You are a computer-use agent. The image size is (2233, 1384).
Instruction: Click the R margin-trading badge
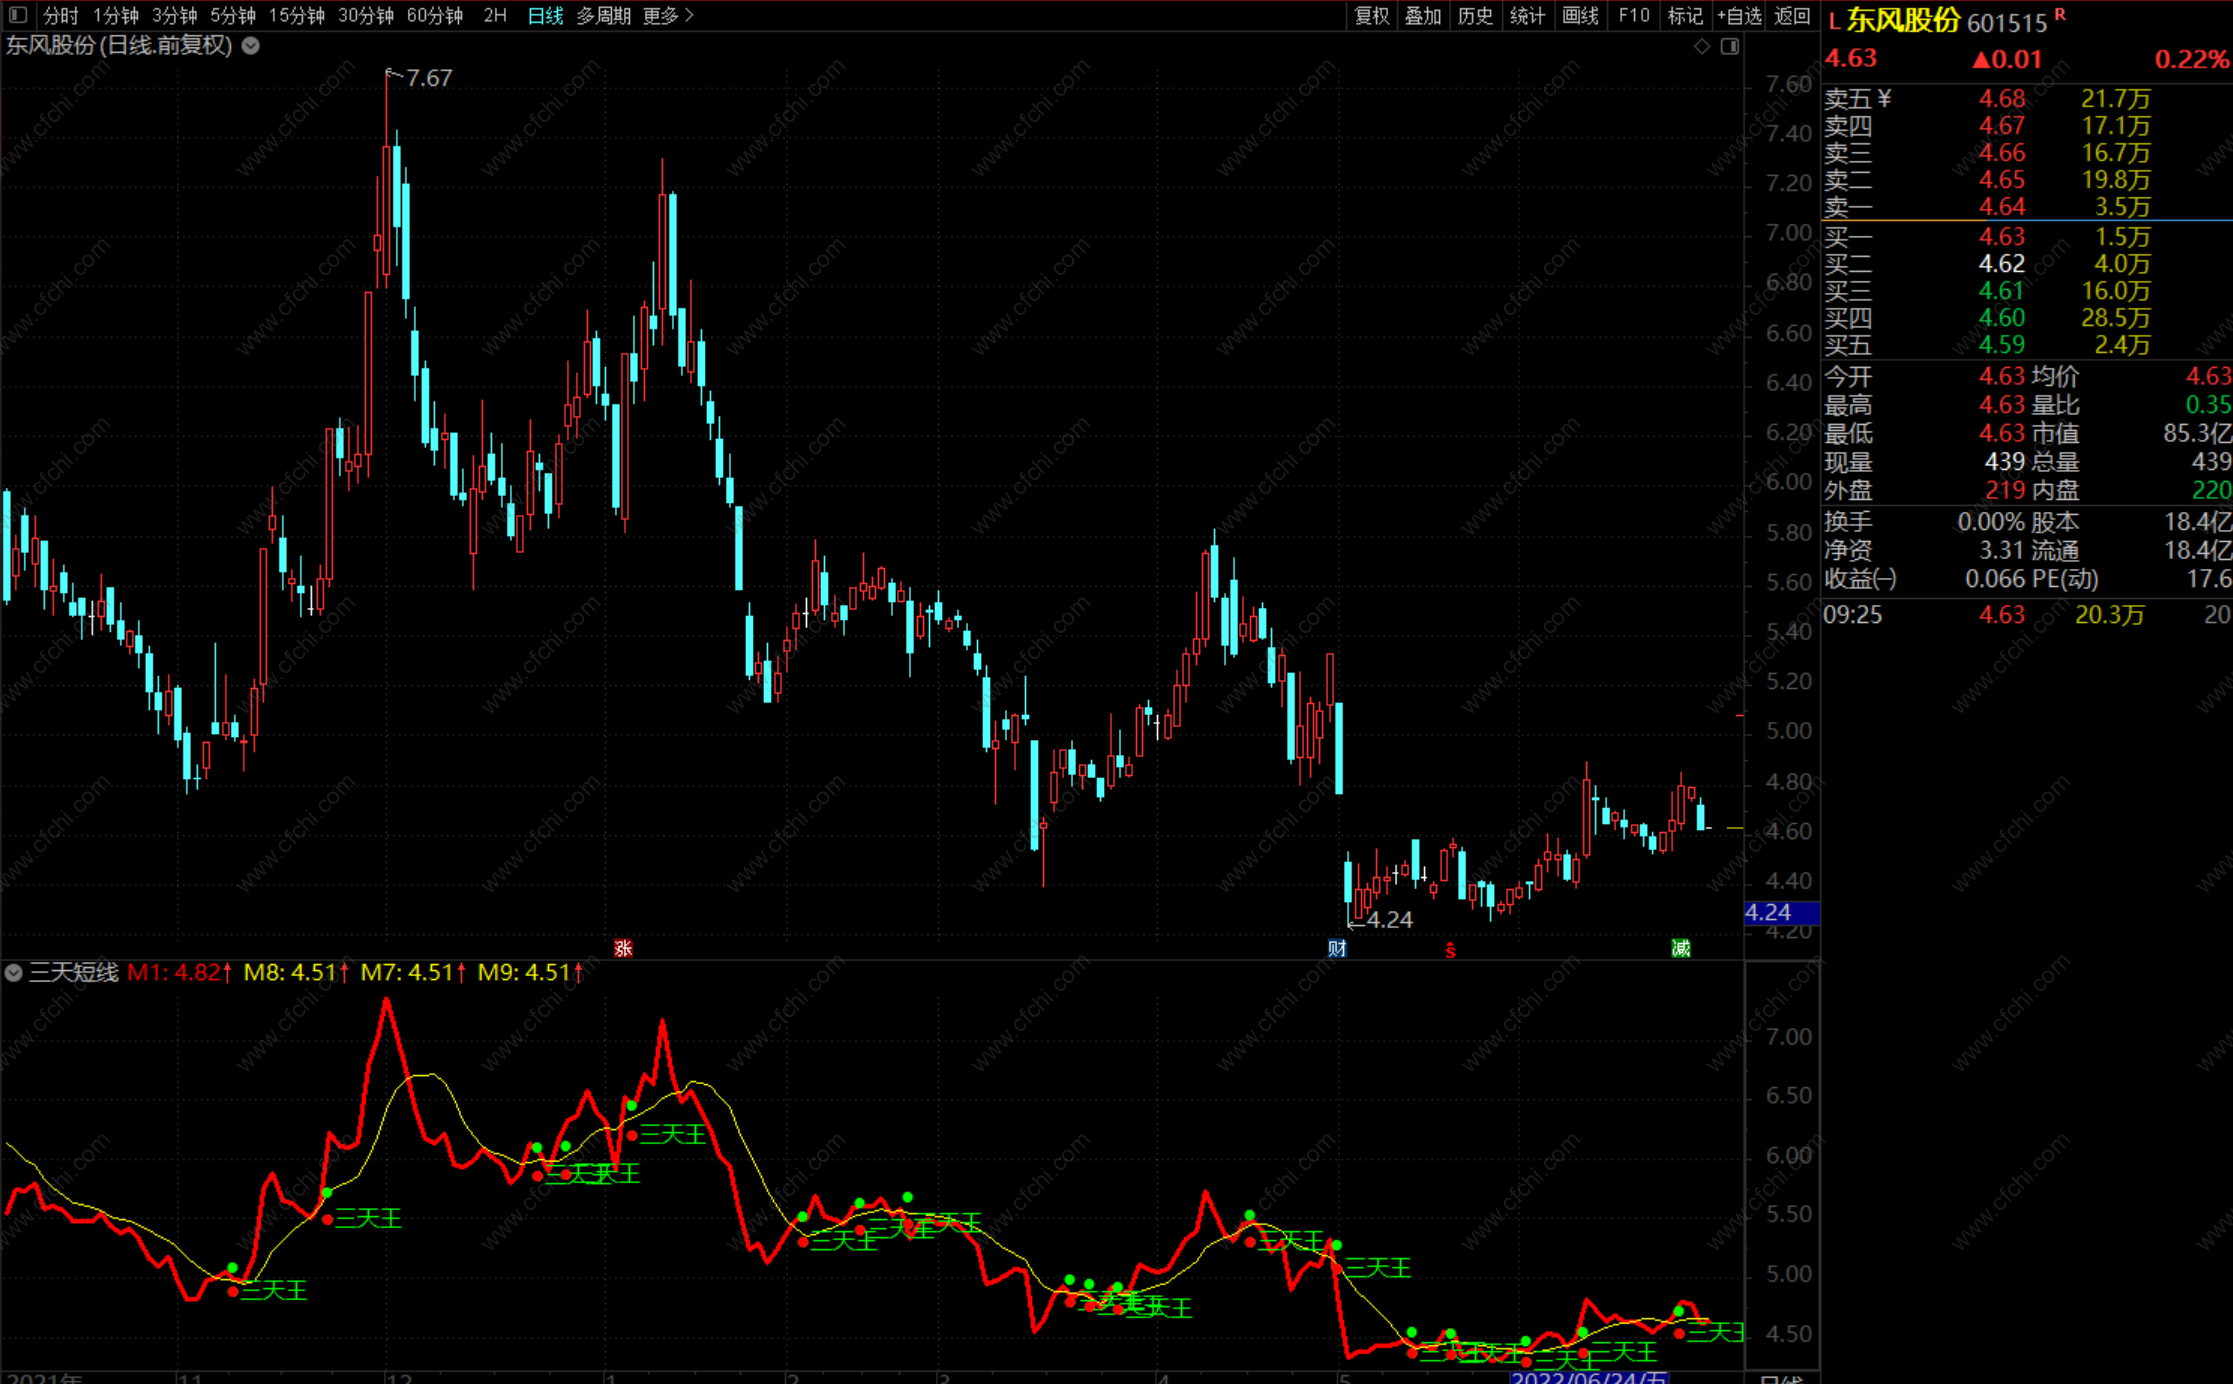2060,14
